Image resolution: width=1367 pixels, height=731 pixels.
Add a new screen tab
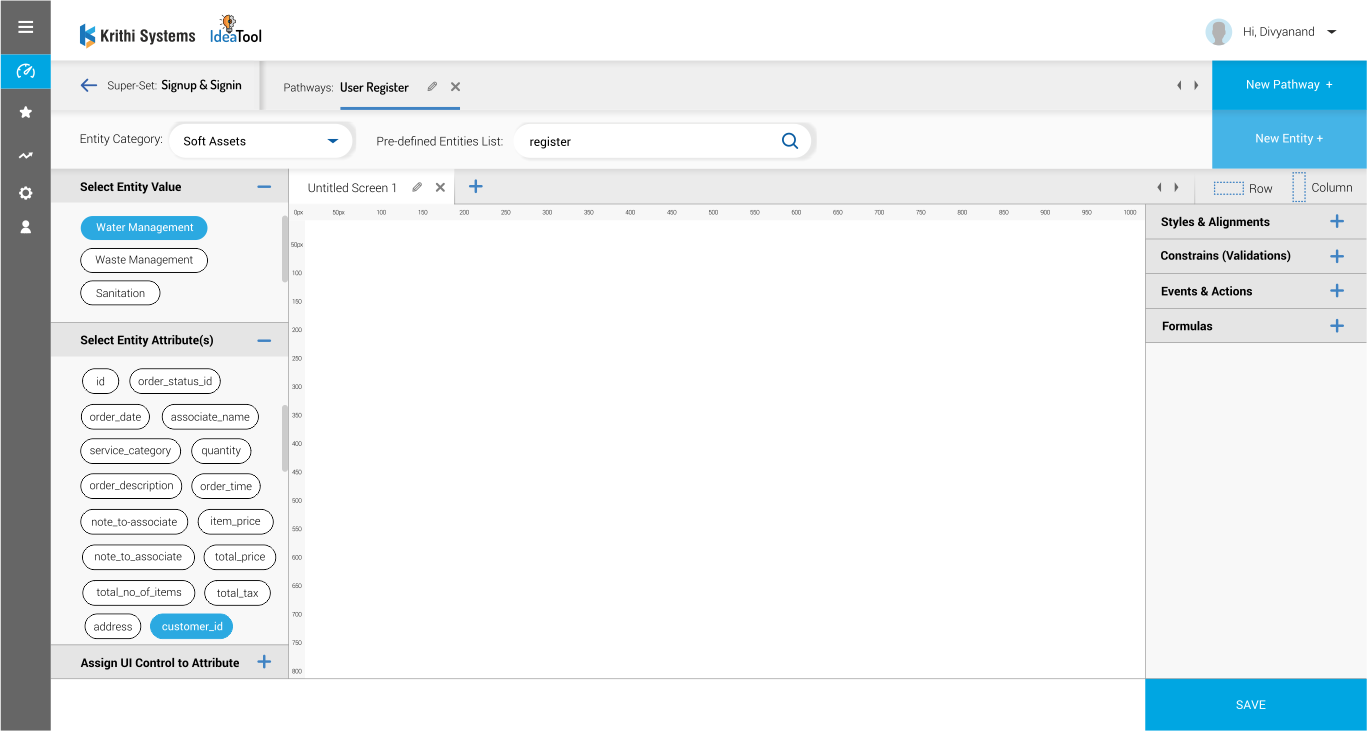point(476,186)
